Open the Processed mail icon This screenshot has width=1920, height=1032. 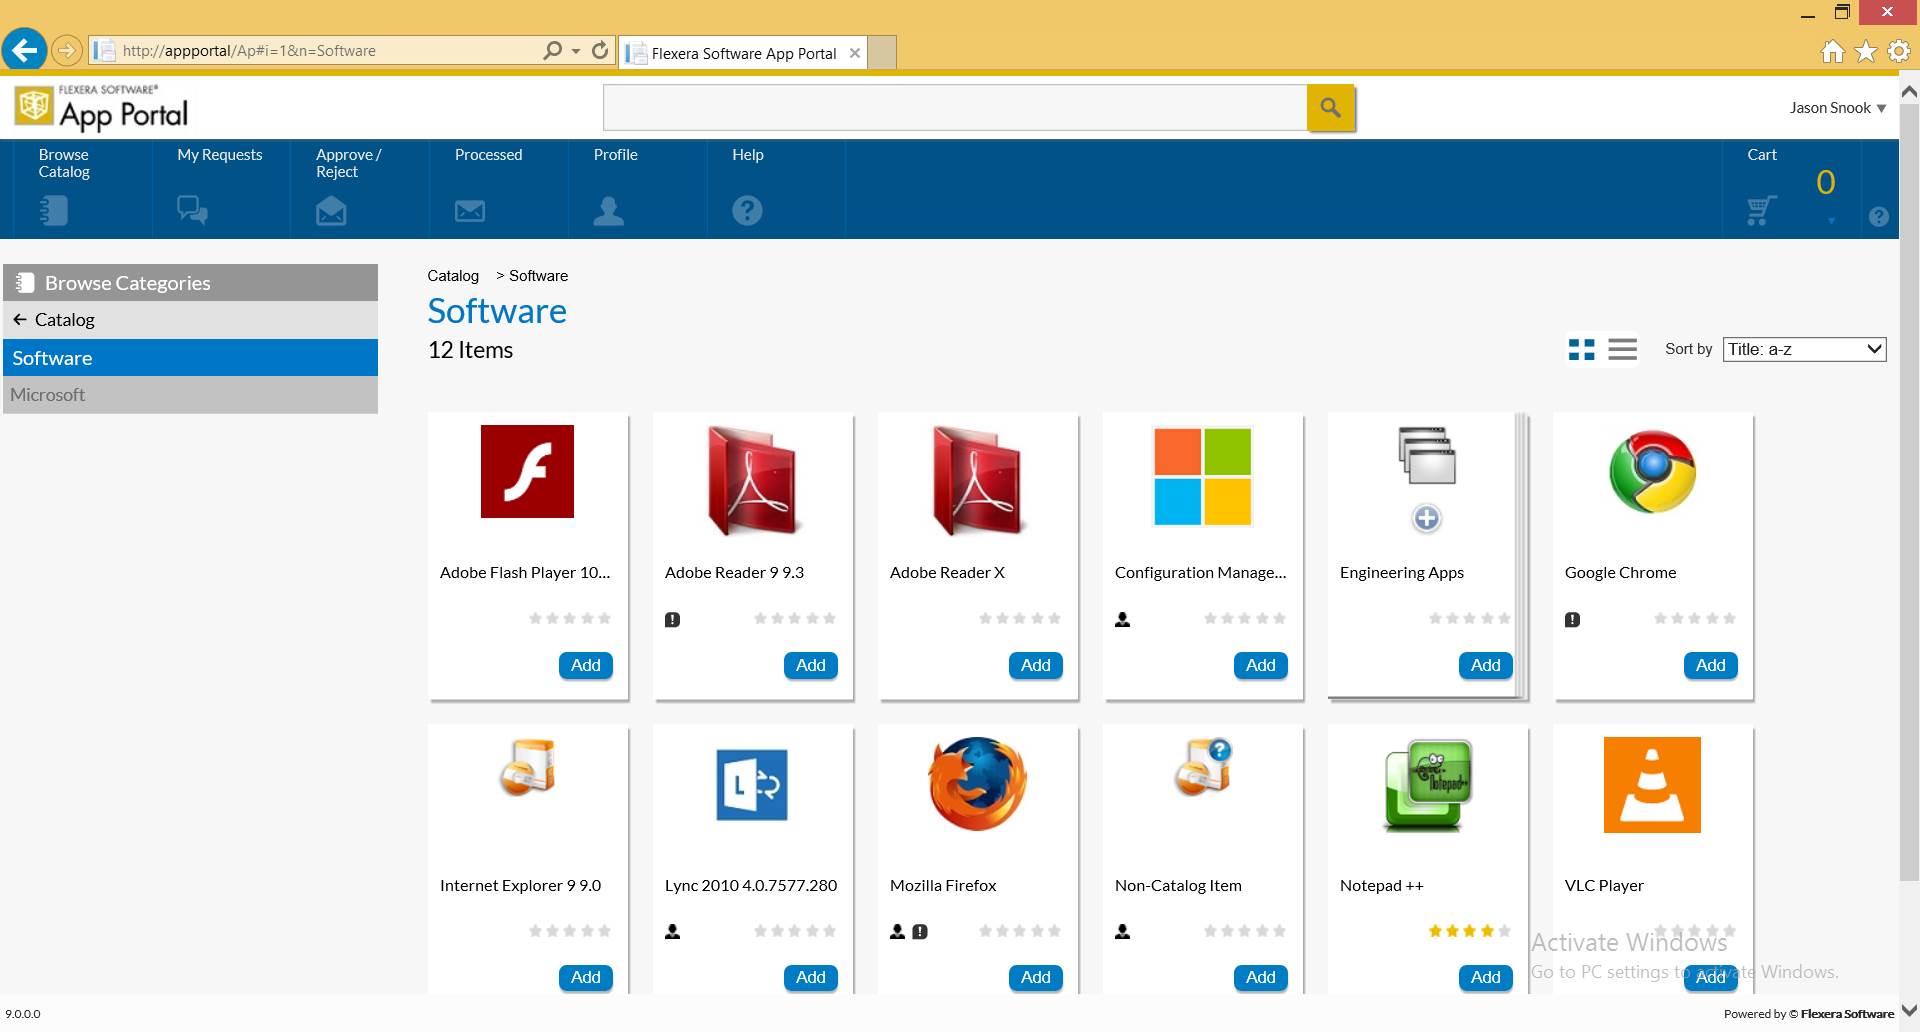470,211
